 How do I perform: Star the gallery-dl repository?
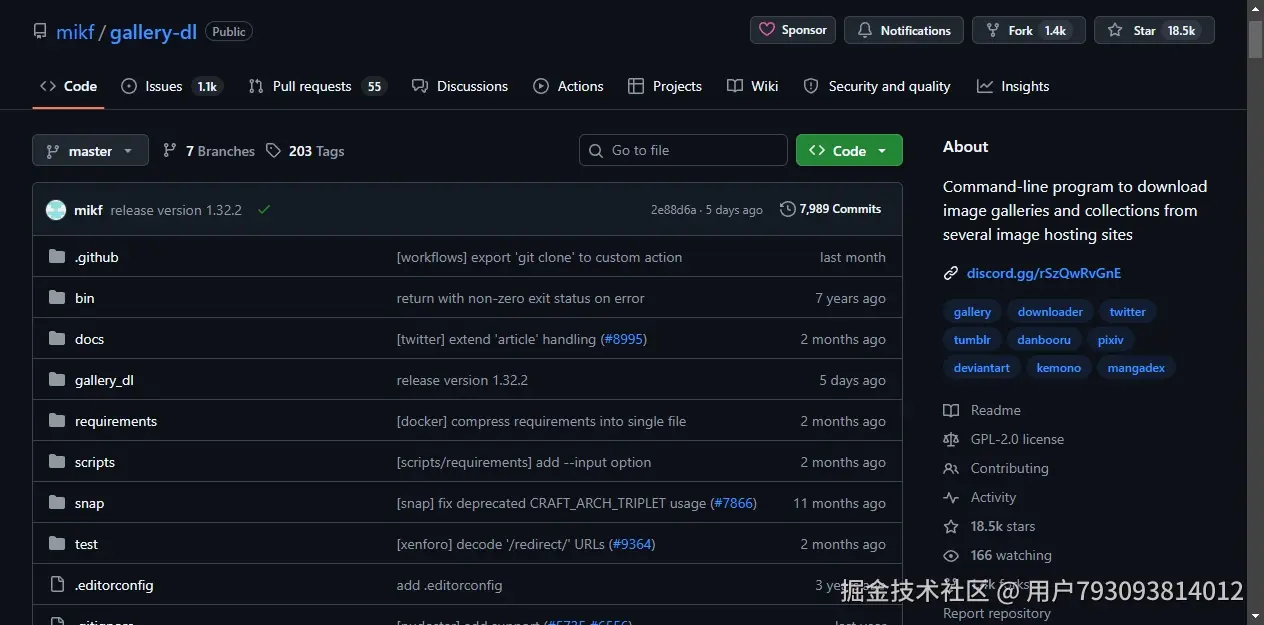pyautogui.click(x=1154, y=30)
